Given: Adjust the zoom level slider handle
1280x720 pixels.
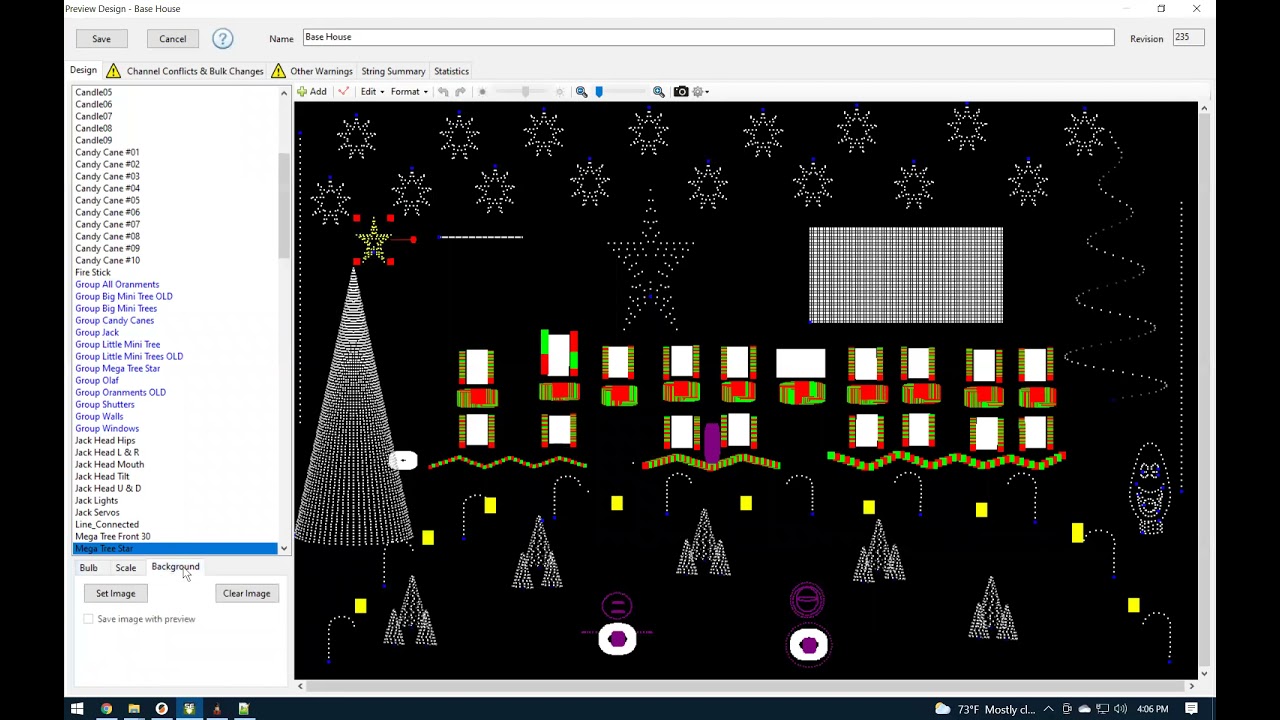Looking at the screenshot, I should 599,92.
